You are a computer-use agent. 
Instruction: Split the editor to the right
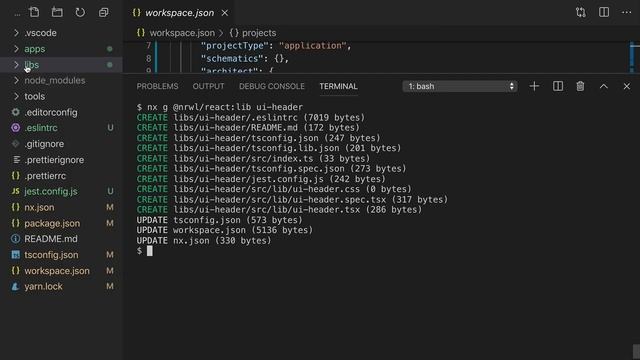tap(604, 12)
